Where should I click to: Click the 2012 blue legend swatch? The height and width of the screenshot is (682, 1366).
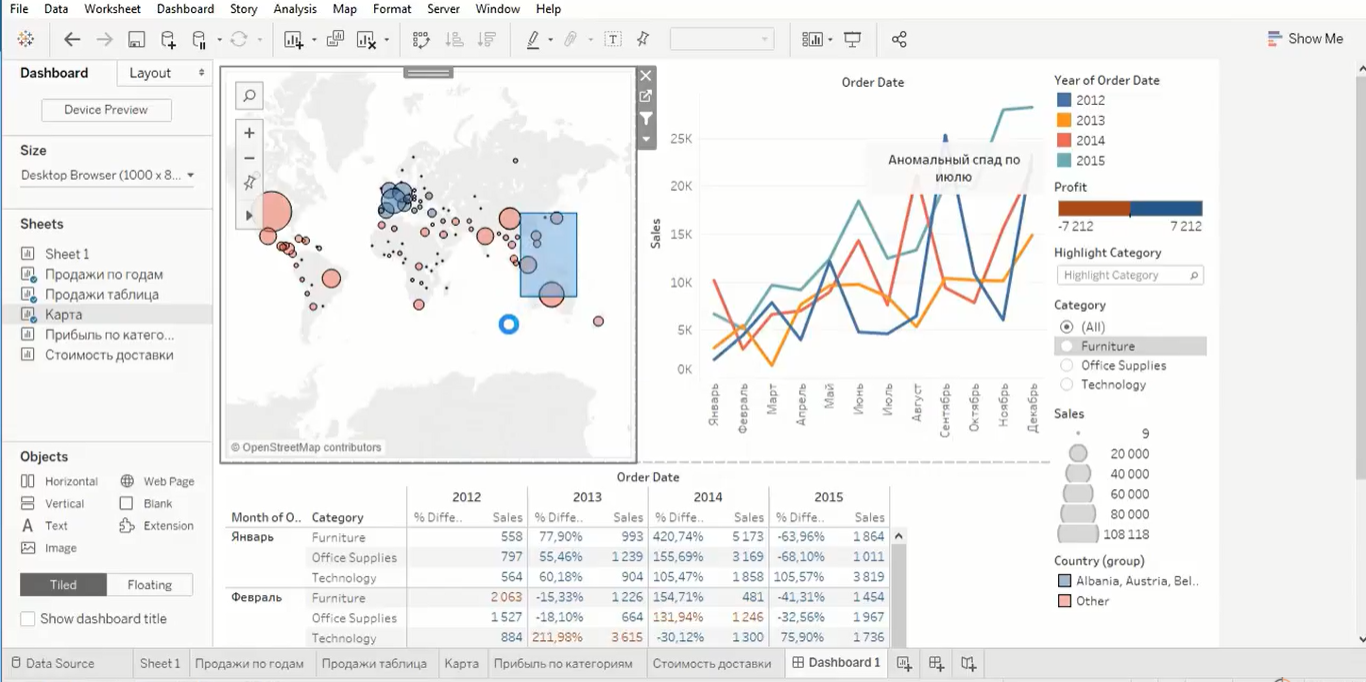click(1065, 100)
